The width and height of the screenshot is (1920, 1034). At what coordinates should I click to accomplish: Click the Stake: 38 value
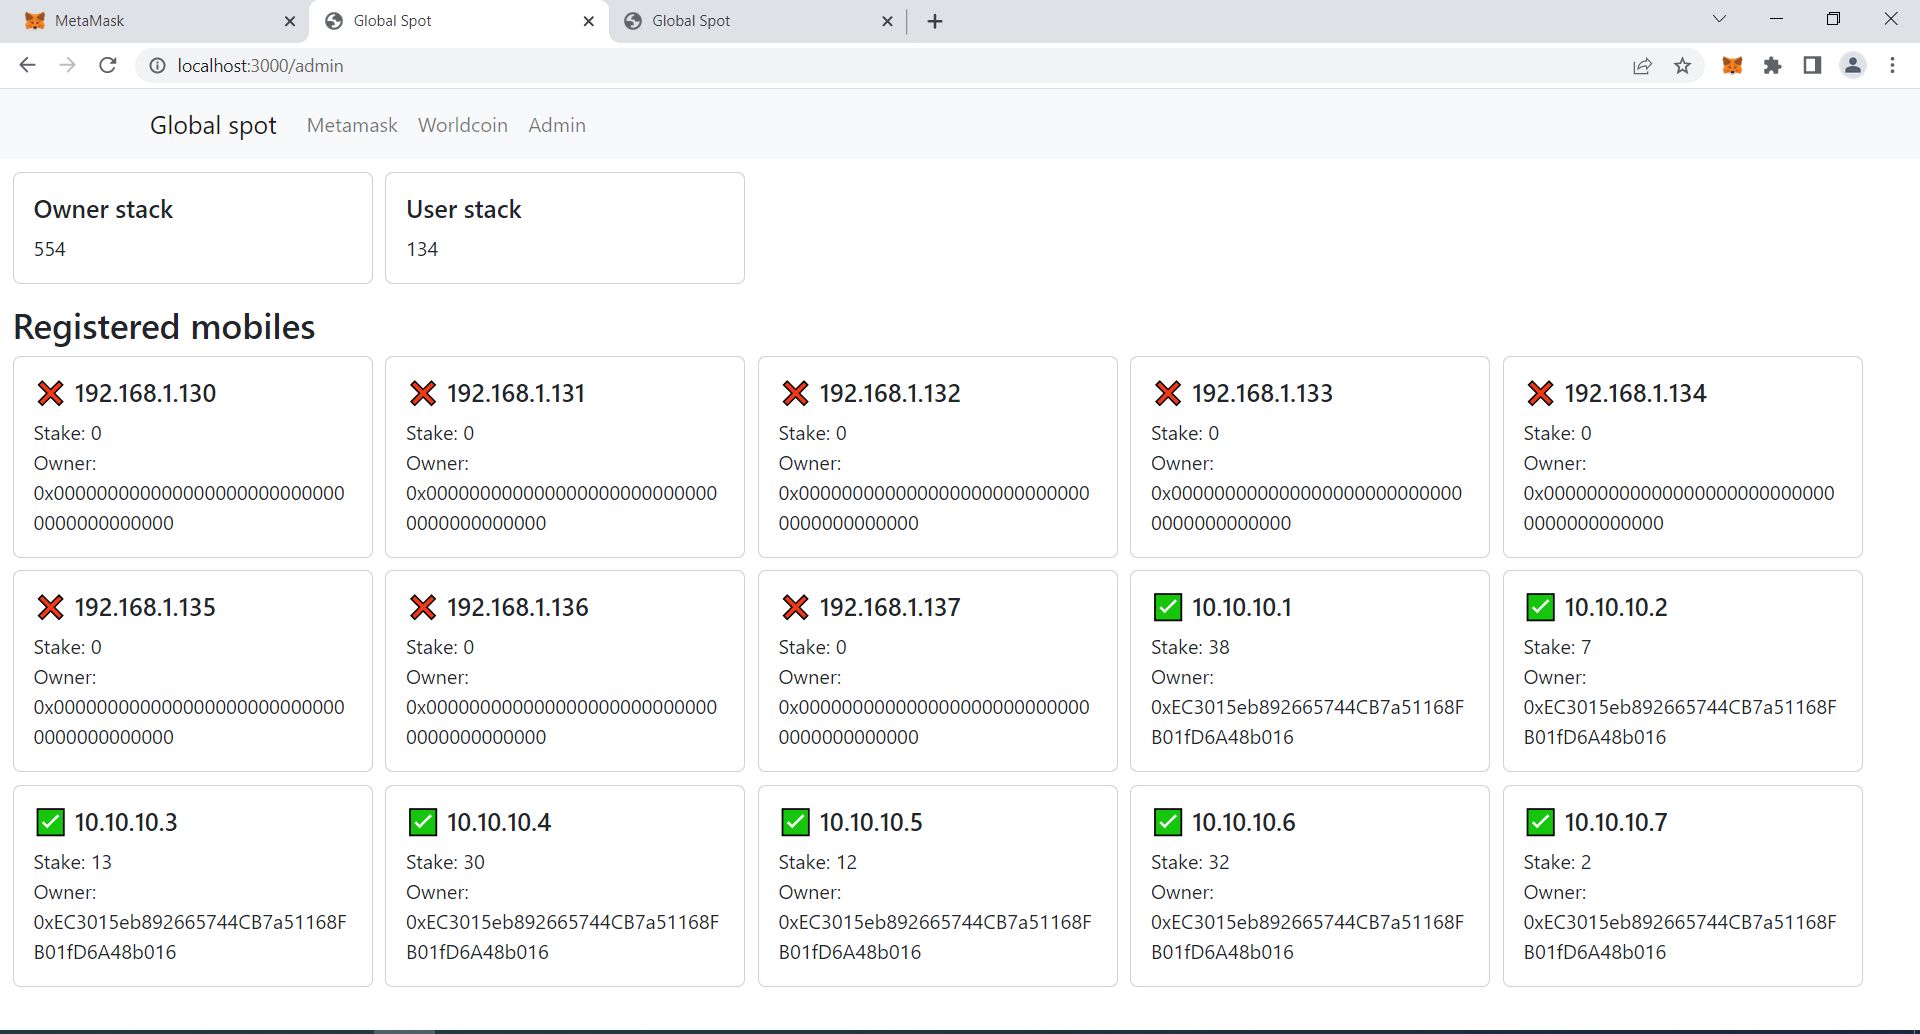tap(1190, 647)
